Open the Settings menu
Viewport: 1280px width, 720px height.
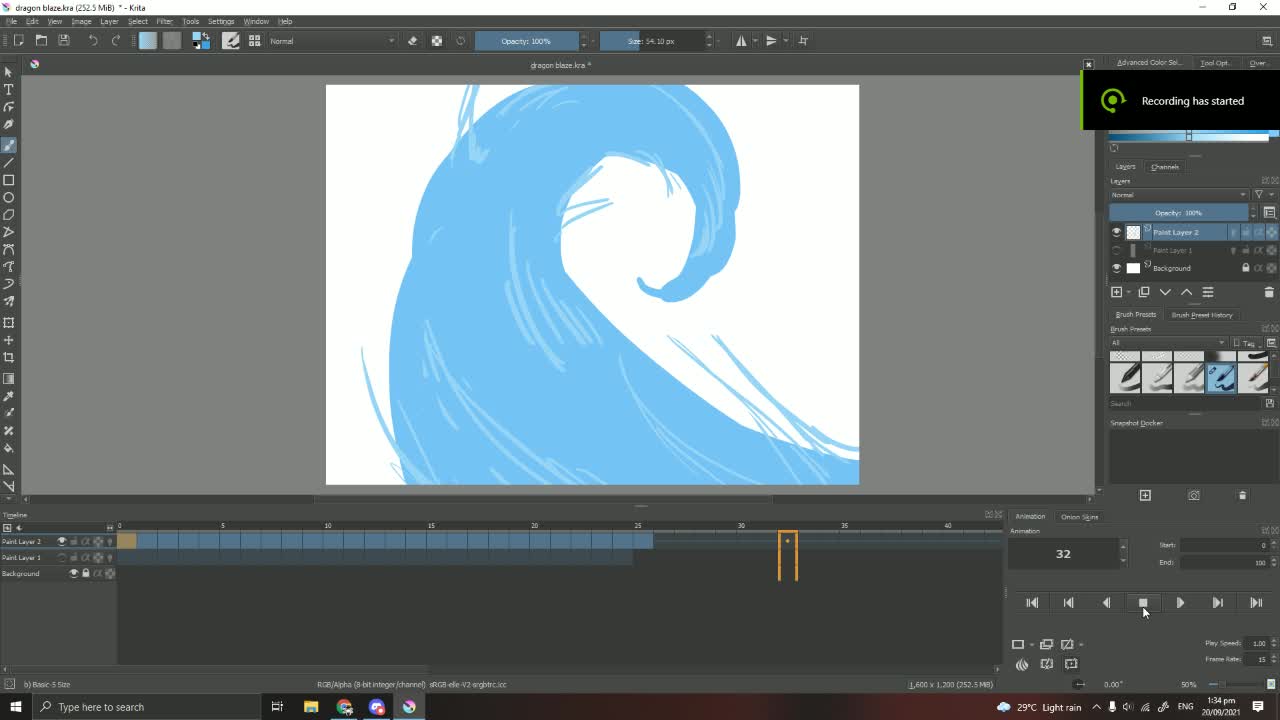[221, 21]
